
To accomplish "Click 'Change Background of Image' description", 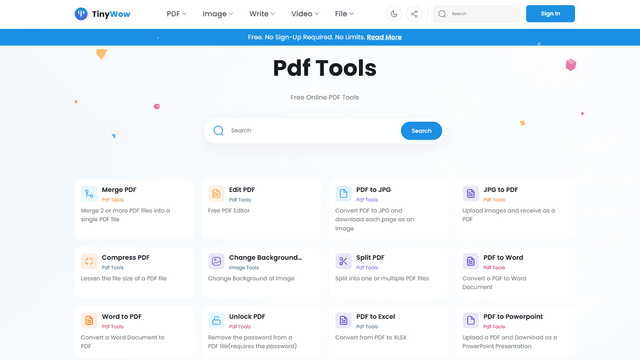I will click(x=251, y=278).
